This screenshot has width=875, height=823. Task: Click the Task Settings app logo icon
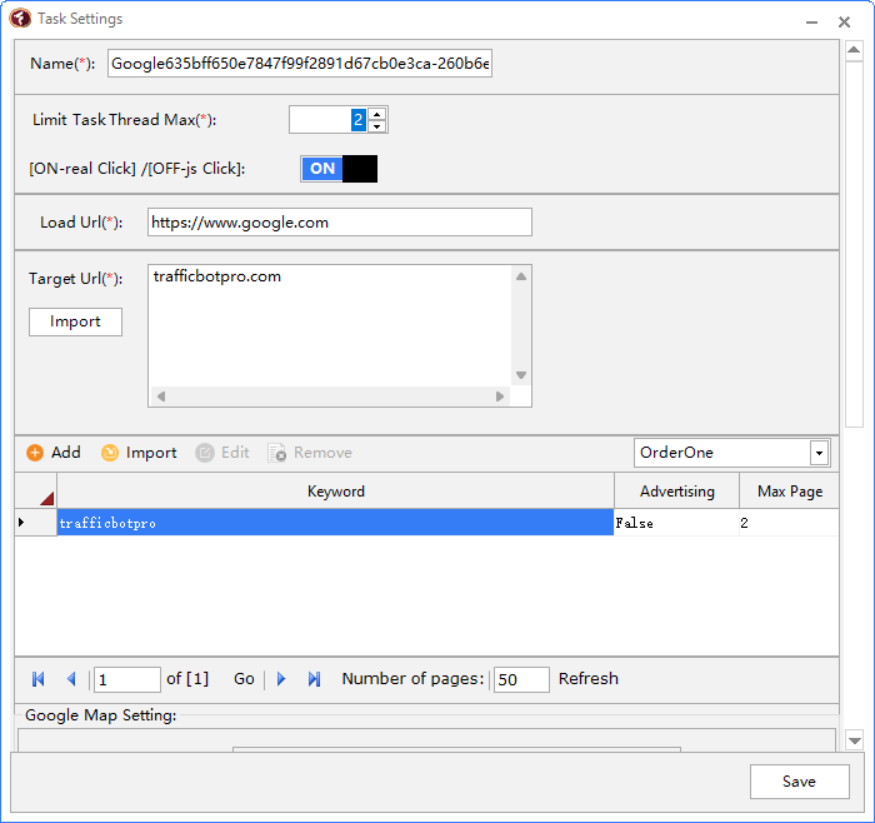pos(20,19)
